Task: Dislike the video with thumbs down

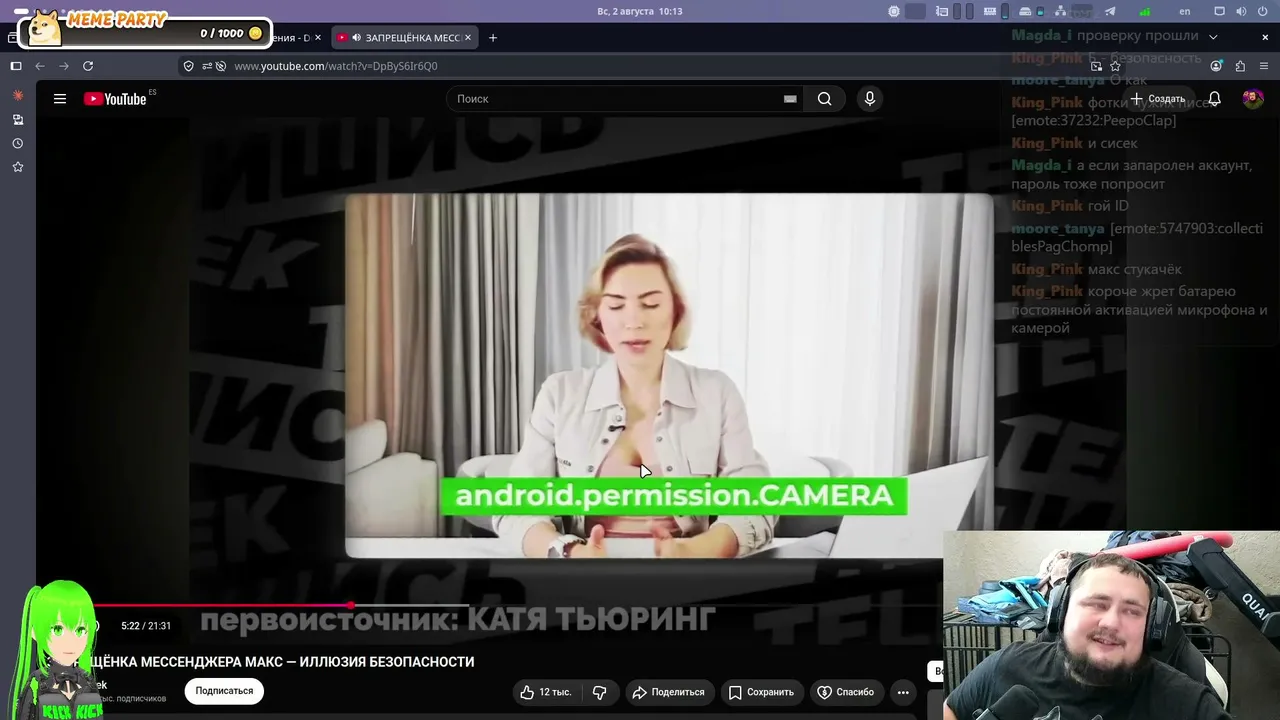Action: tap(600, 692)
